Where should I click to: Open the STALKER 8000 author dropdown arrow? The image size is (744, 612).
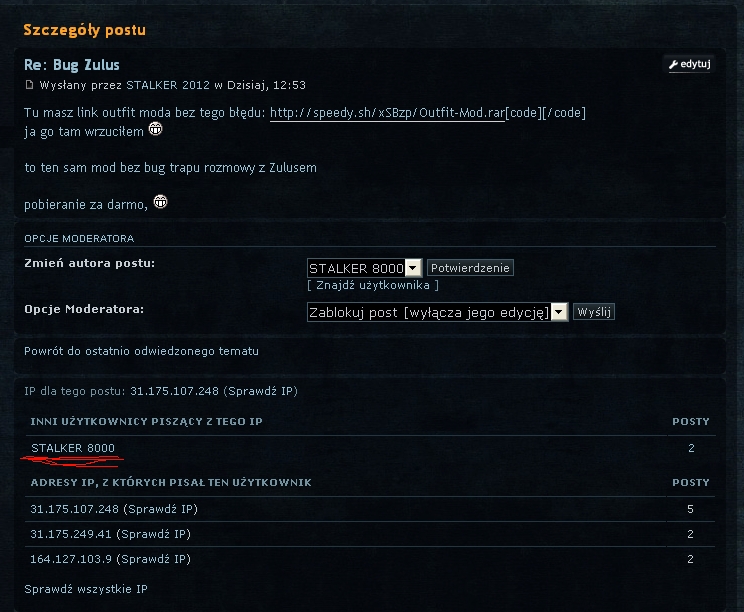[413, 268]
